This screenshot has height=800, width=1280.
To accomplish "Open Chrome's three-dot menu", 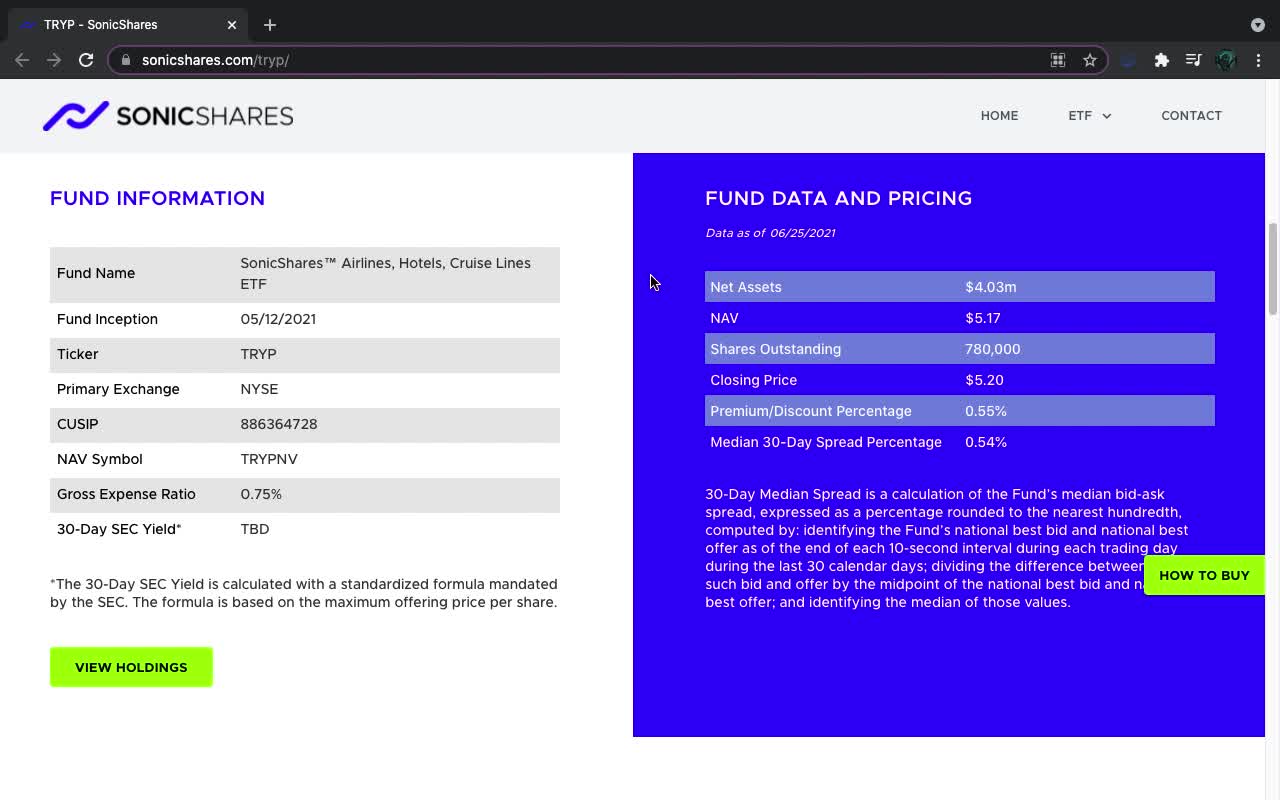I will point(1259,60).
